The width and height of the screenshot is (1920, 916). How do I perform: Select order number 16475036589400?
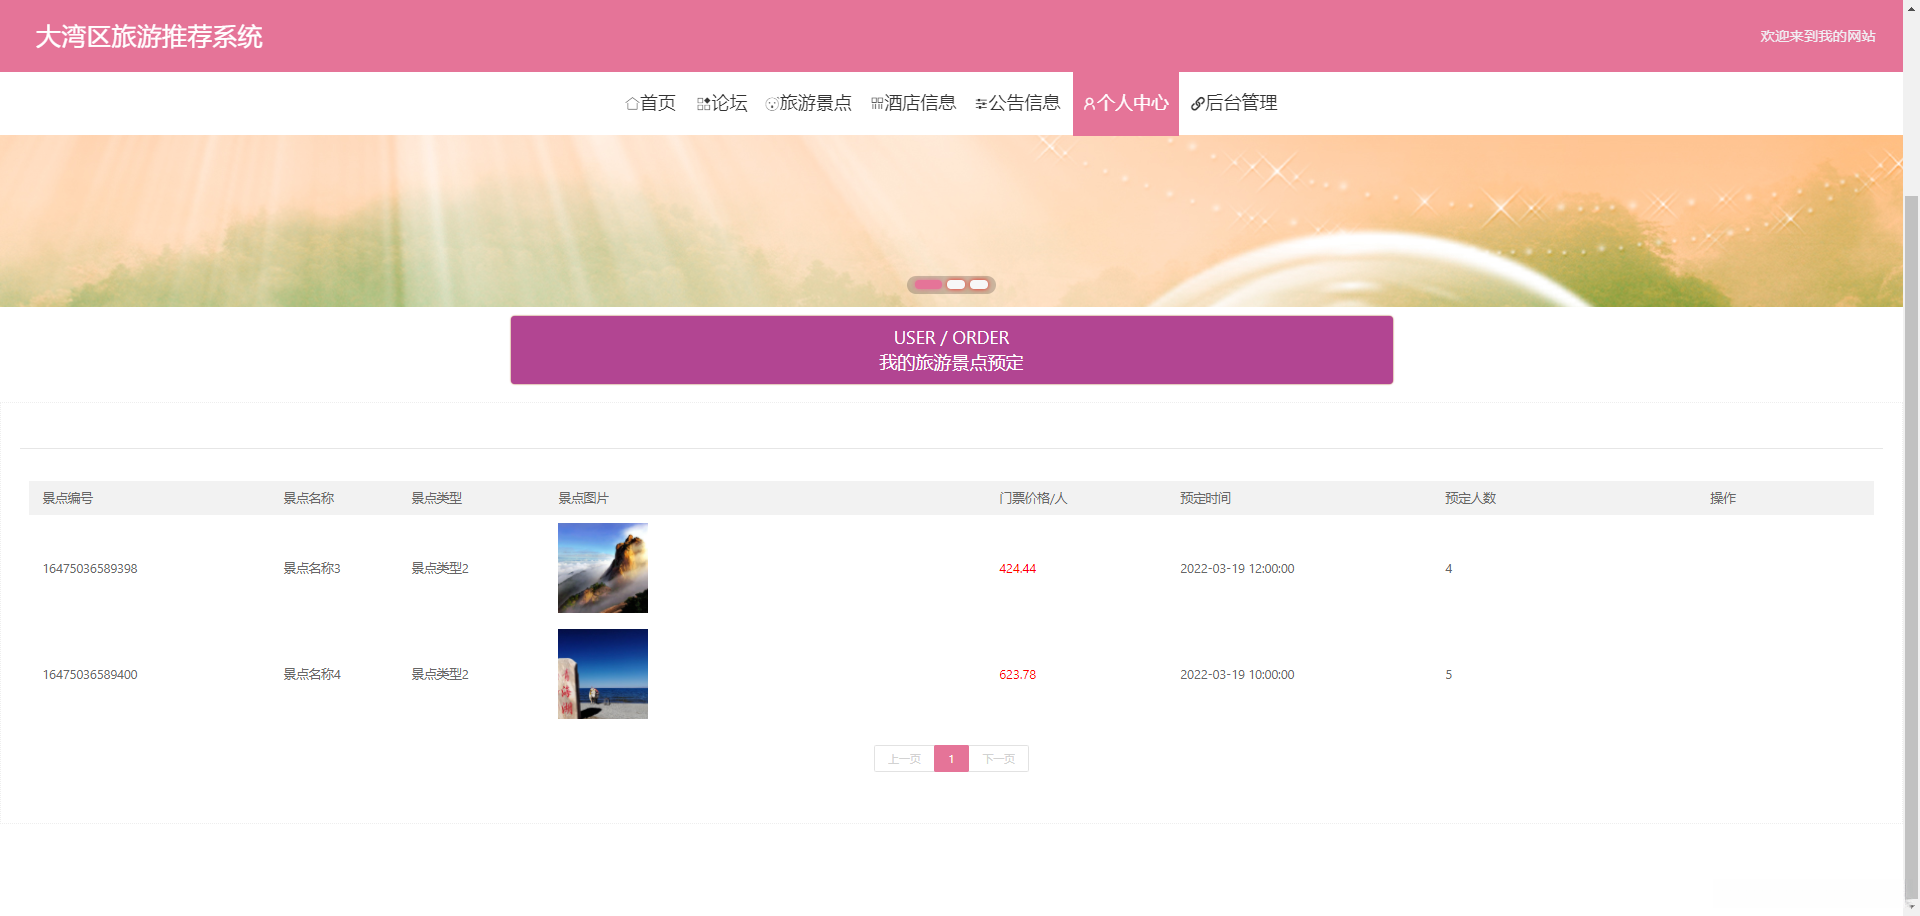[90, 675]
